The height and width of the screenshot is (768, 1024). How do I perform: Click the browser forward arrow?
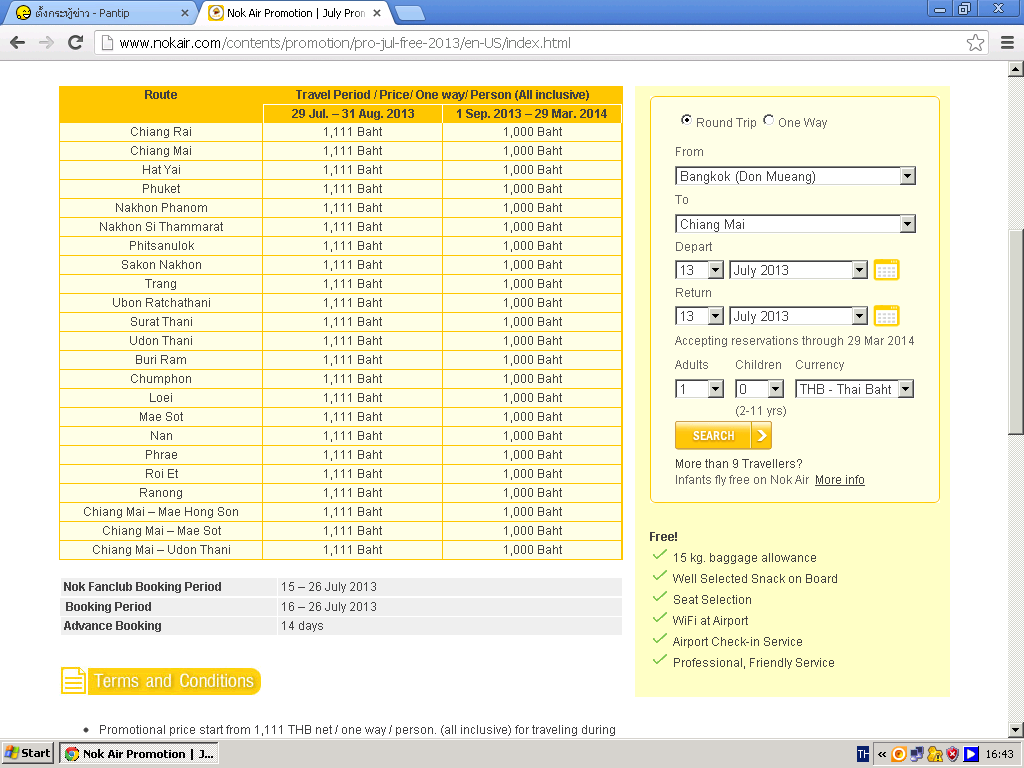(46, 43)
